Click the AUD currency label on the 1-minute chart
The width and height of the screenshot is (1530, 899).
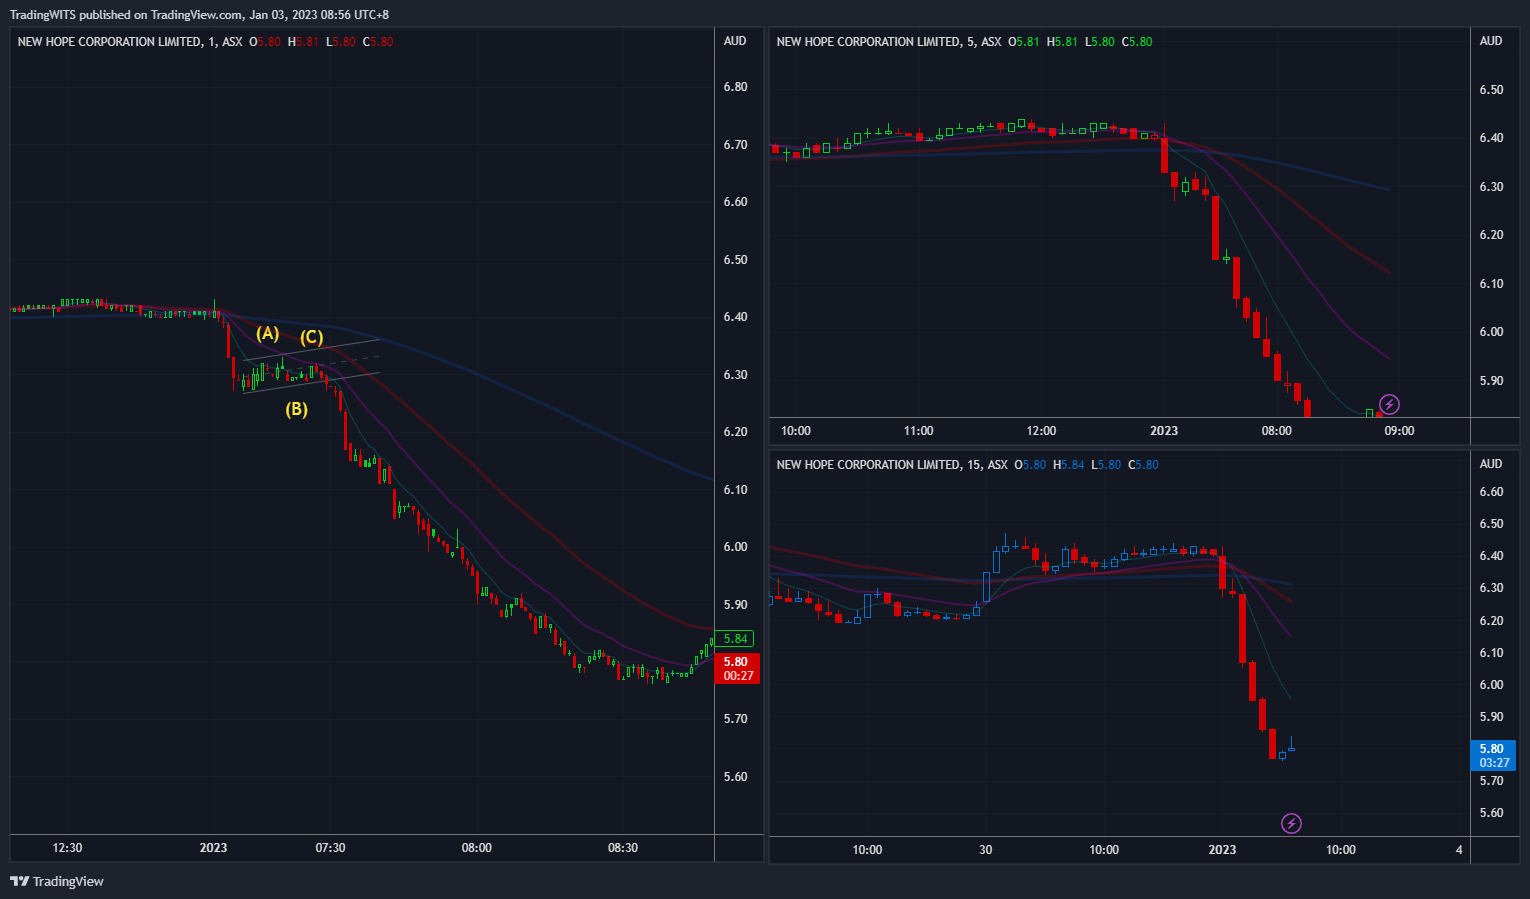pyautogui.click(x=735, y=41)
